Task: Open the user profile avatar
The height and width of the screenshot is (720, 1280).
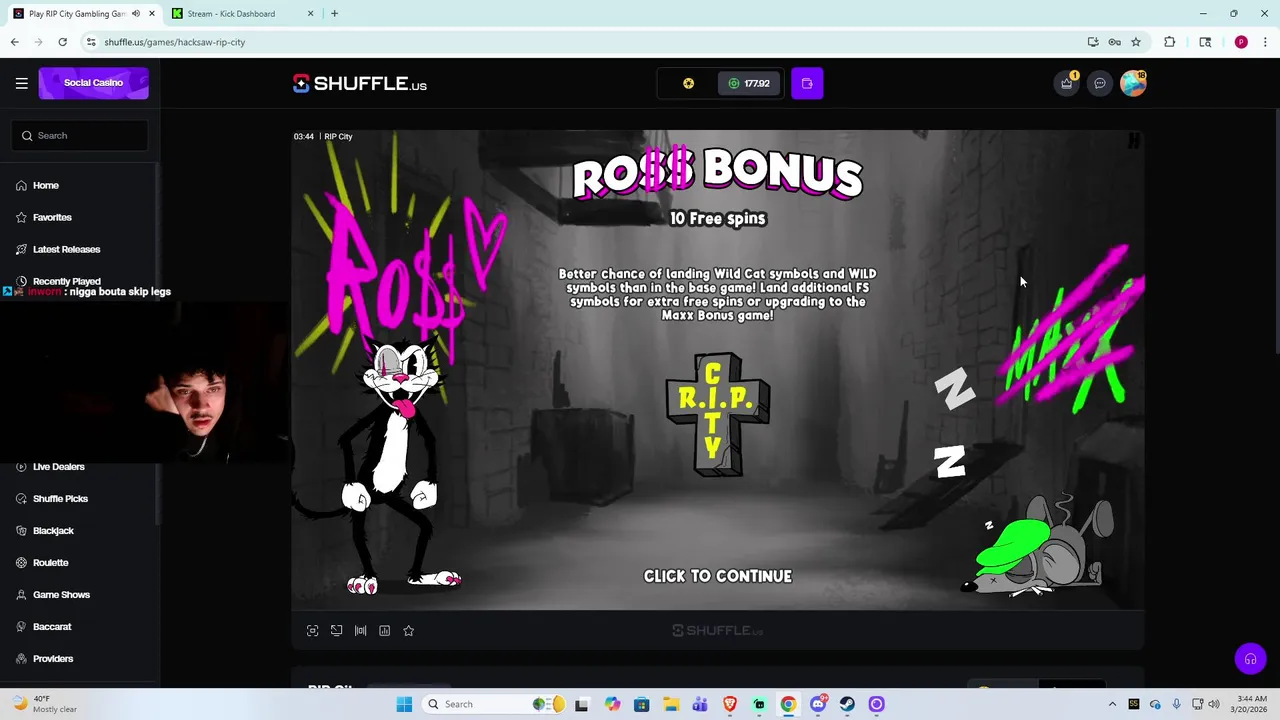Action: point(1133,83)
